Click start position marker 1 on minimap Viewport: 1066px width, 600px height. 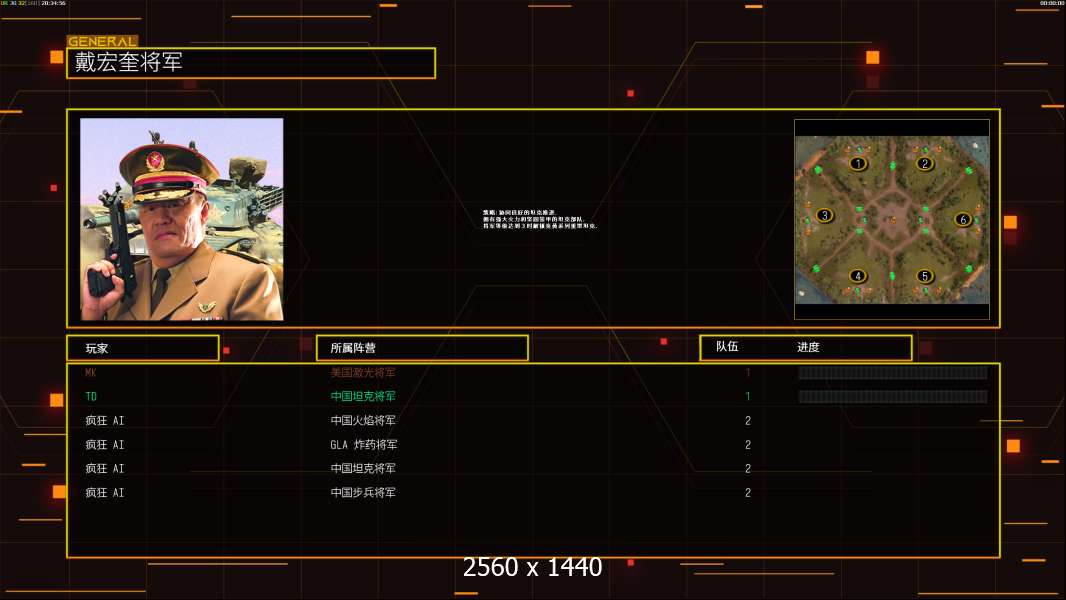[858, 164]
